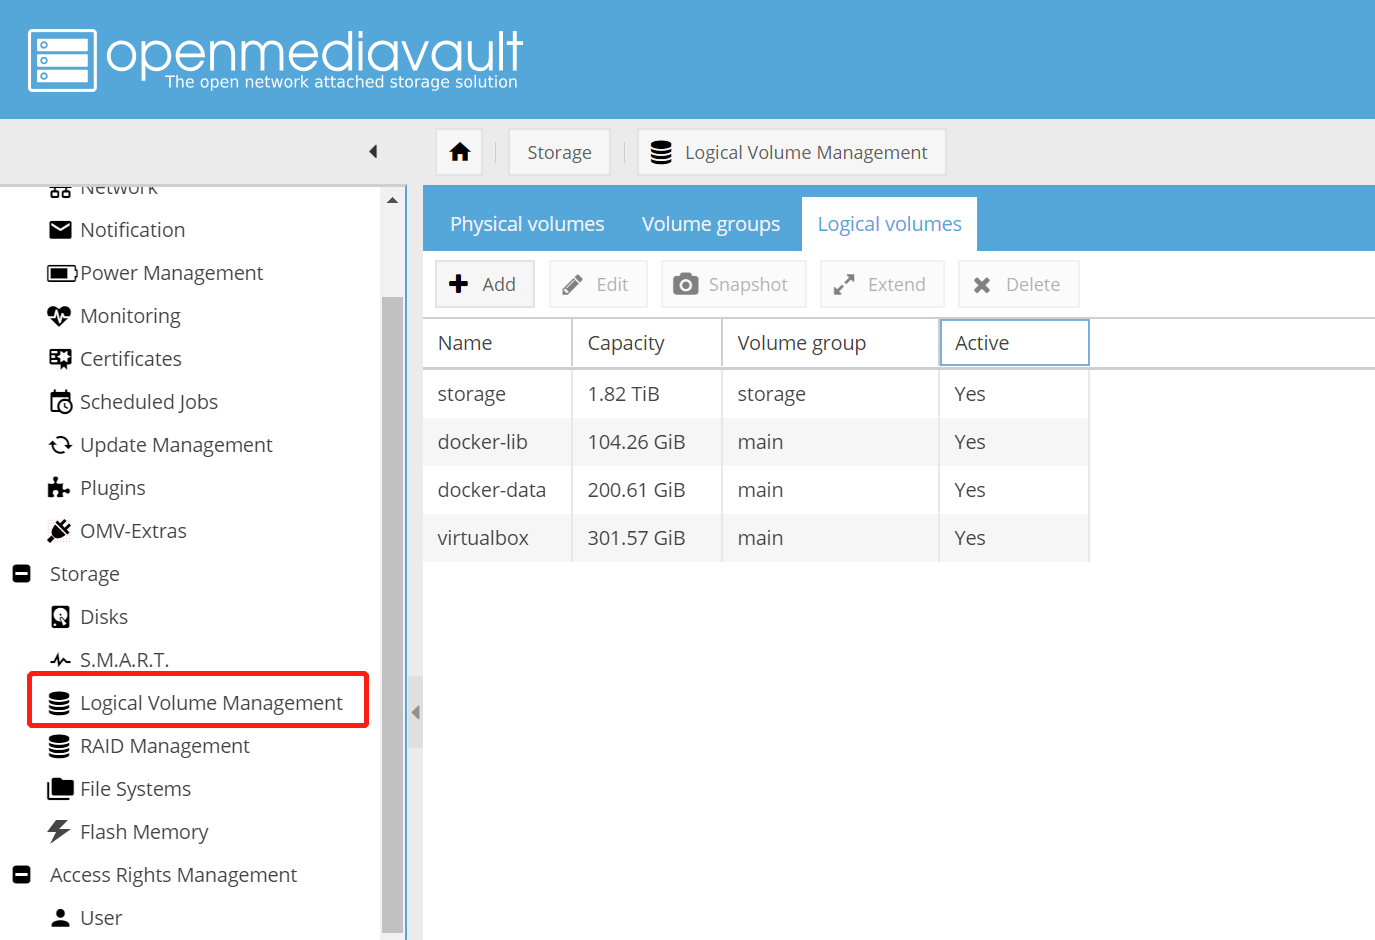Click the plus icon on Add
Image resolution: width=1375 pixels, height=940 pixels.
pyautogui.click(x=459, y=284)
